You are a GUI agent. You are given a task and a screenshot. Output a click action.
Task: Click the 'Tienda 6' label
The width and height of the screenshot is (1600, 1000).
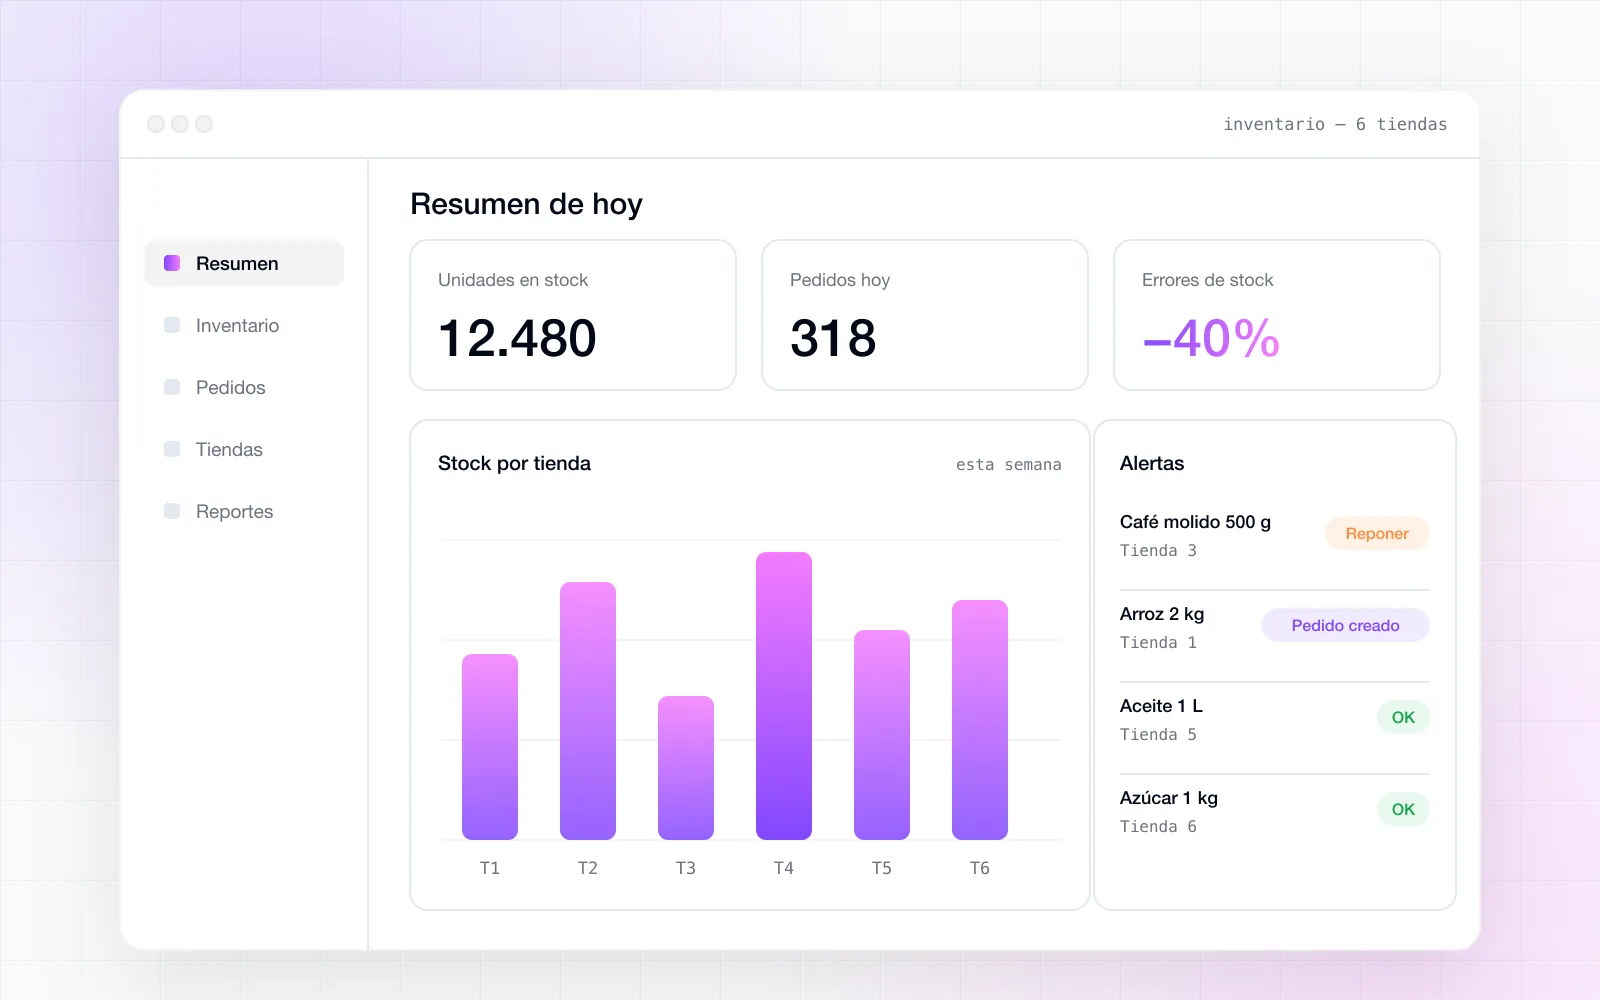pos(1158,827)
